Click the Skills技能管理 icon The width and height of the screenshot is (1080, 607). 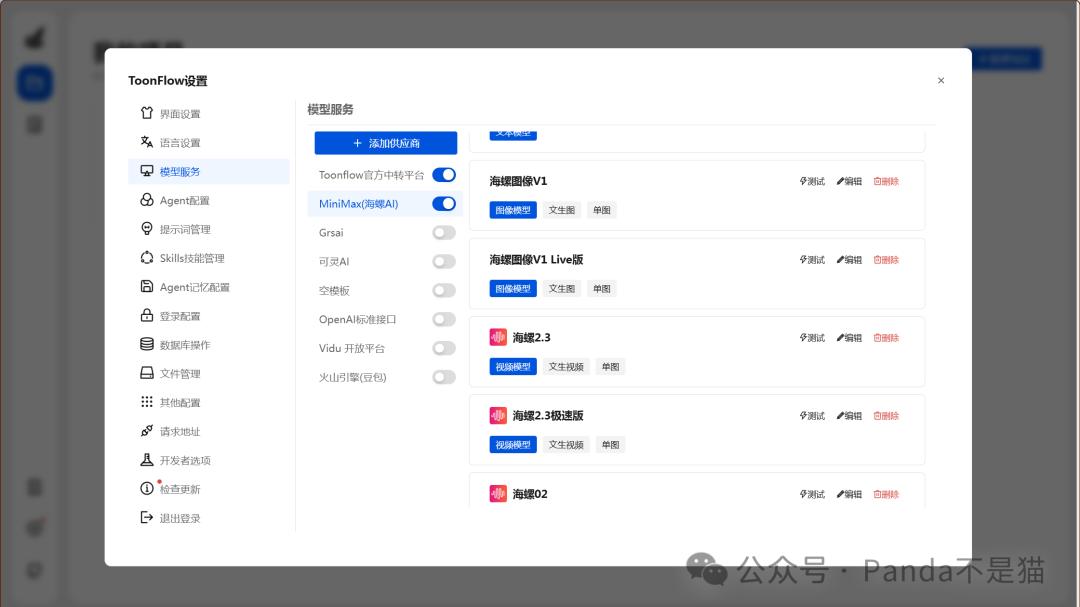coord(147,258)
